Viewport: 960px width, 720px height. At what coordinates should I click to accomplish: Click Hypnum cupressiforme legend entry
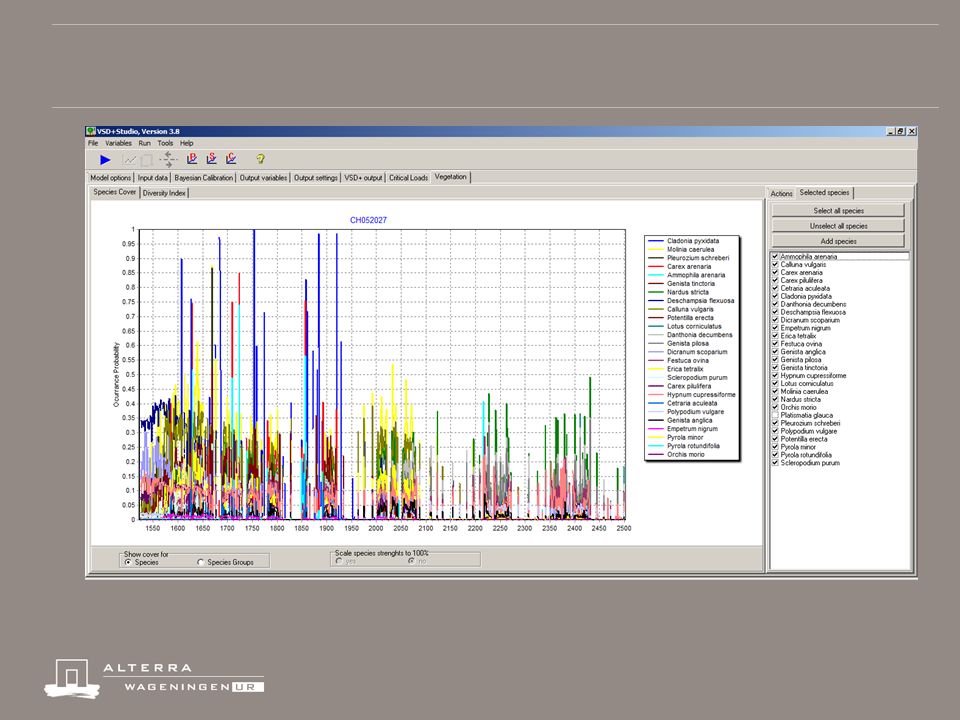click(x=701, y=395)
